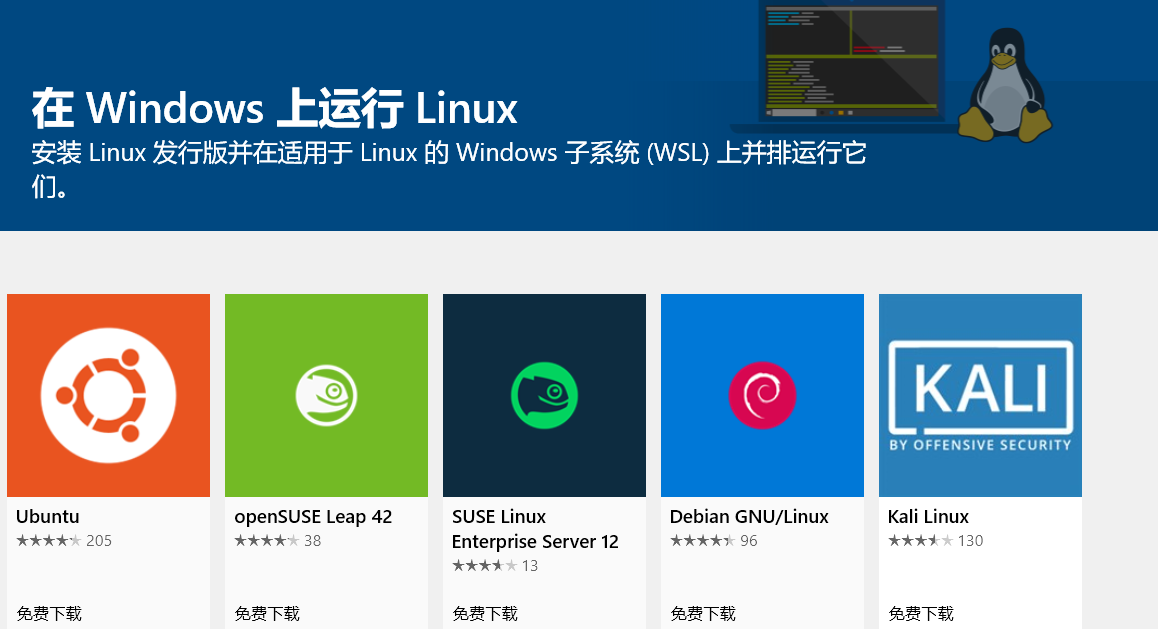Click Ubuntu's star rating with 205 reviews

click(x=64, y=541)
